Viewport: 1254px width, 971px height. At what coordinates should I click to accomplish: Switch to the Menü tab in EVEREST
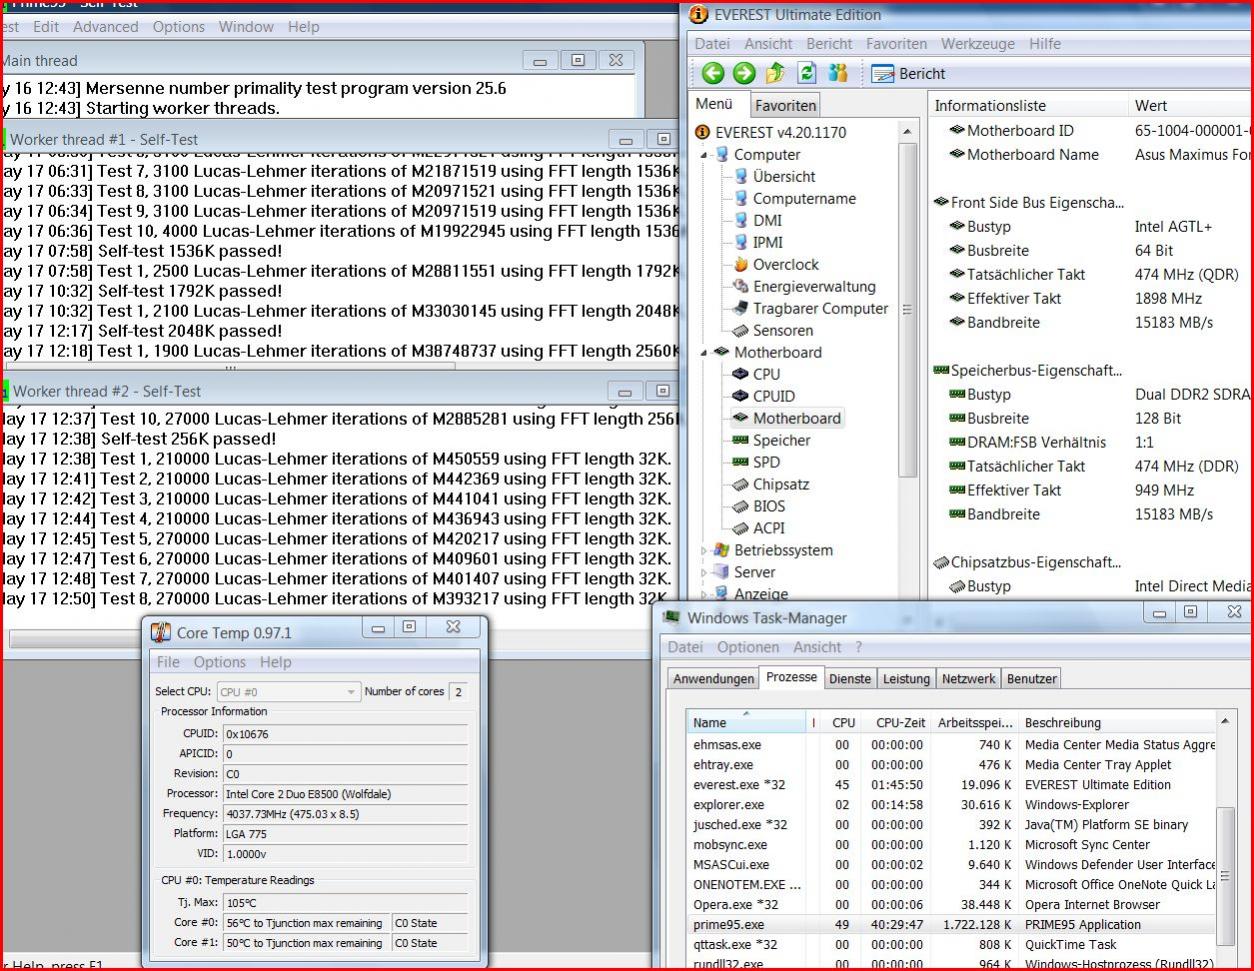point(714,104)
